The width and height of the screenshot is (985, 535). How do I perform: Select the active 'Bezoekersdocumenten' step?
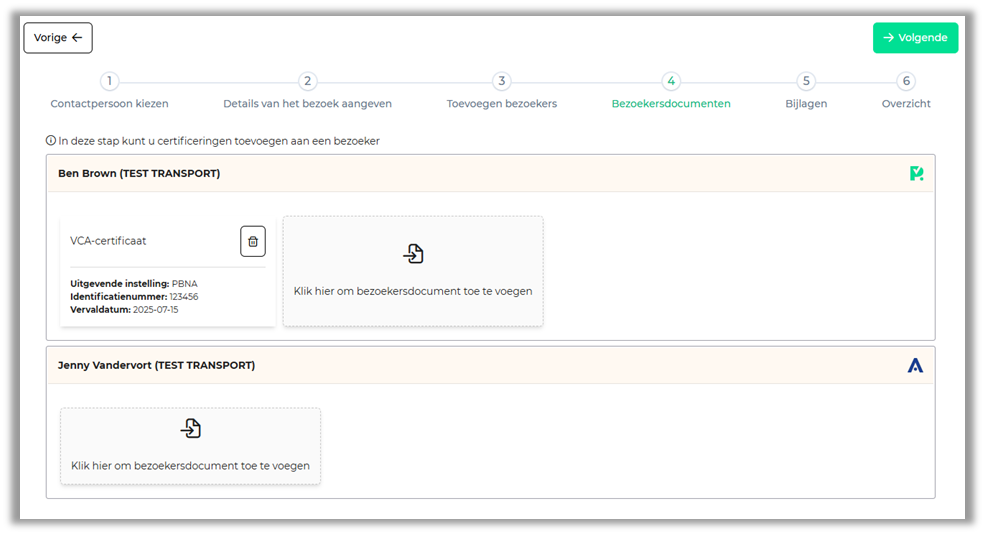pos(671,103)
